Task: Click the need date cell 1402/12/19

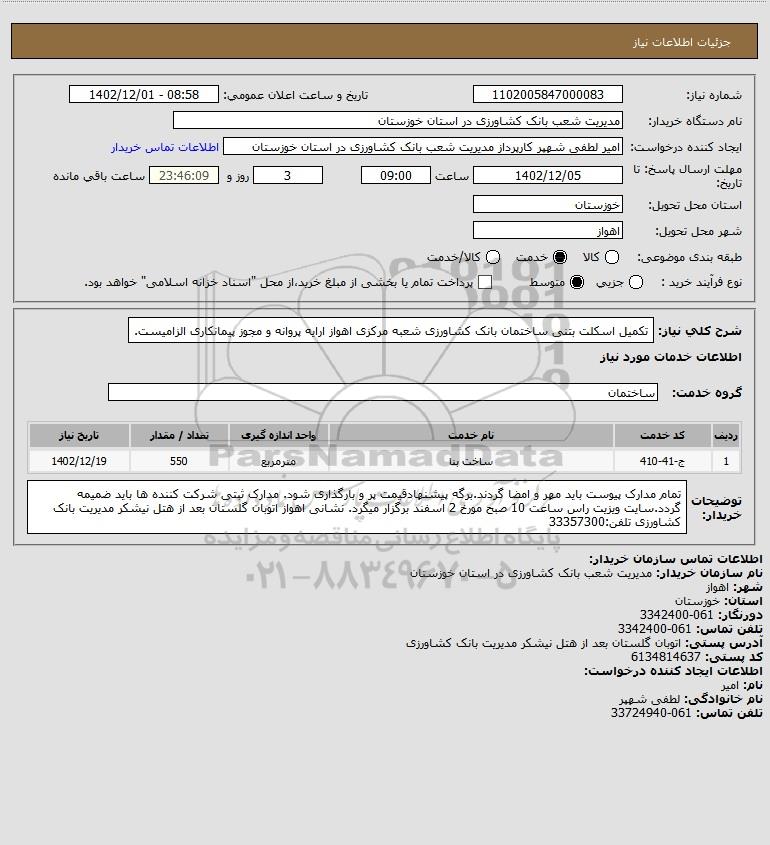Action: coord(79,461)
